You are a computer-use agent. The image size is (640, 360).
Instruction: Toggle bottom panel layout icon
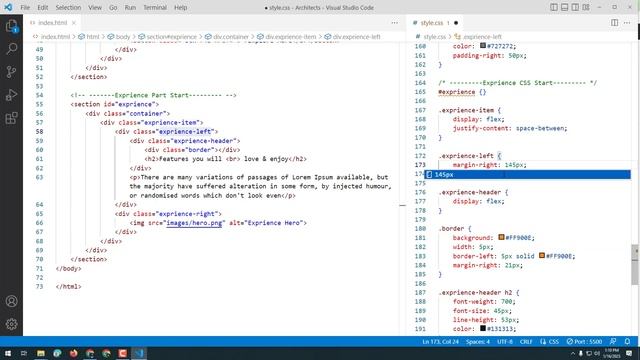(x=564, y=7)
